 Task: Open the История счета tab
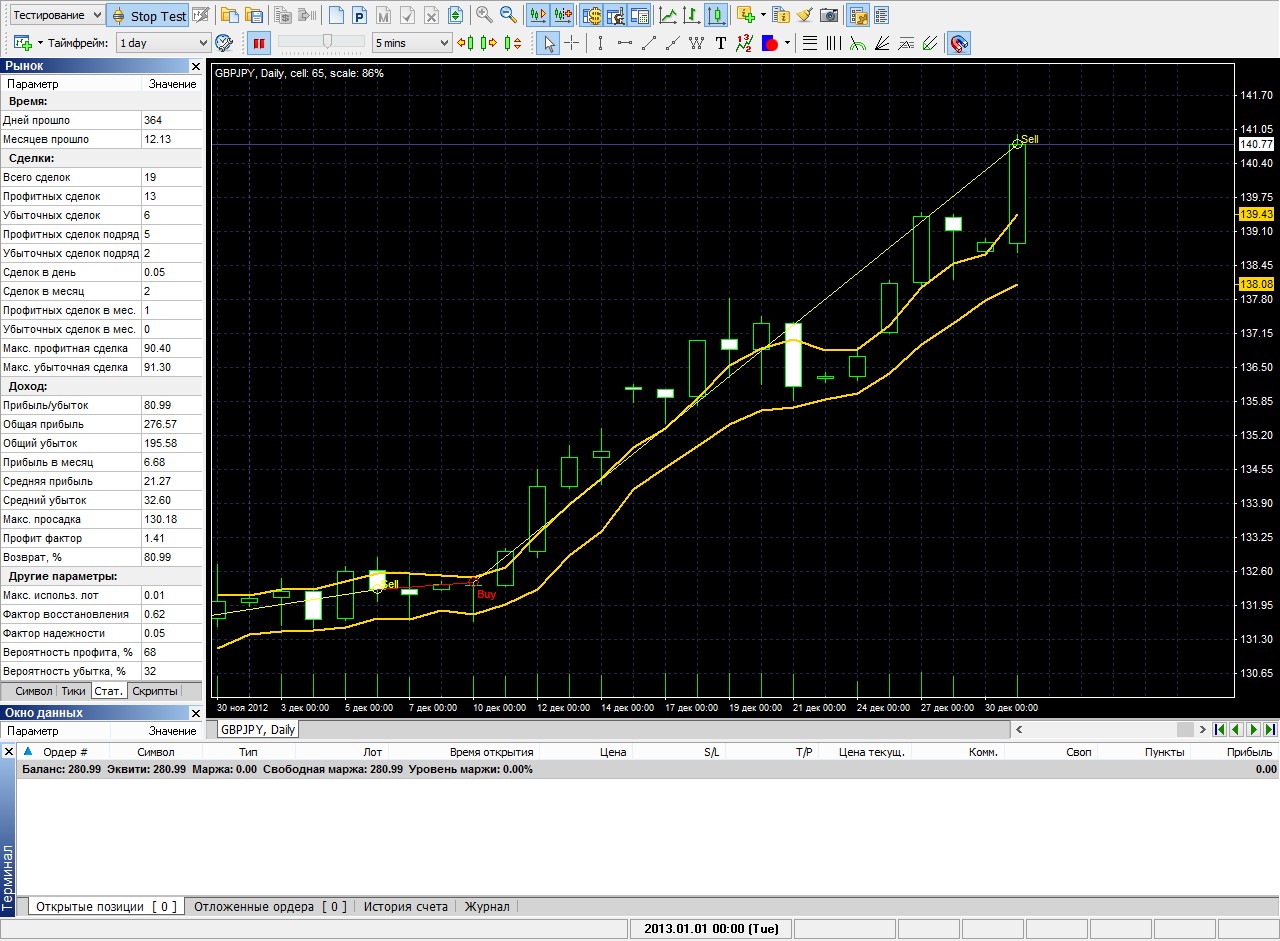(405, 907)
